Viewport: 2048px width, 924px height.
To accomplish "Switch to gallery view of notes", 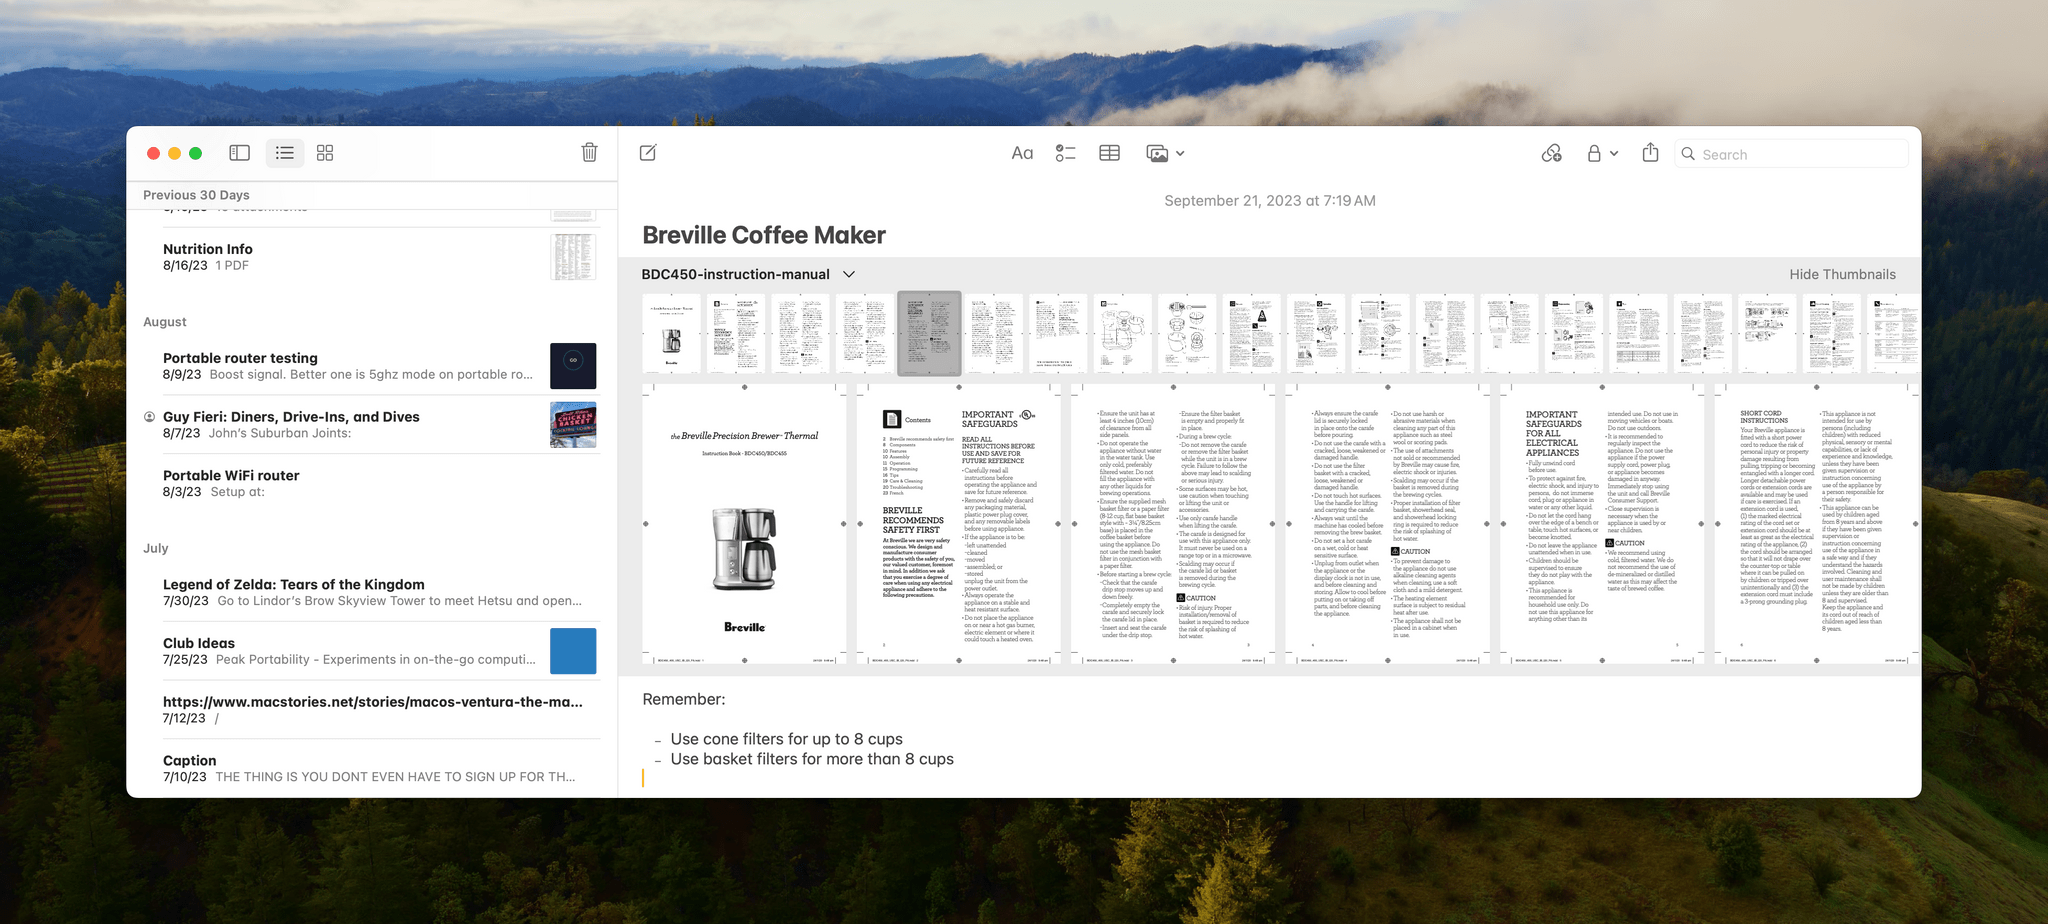I will pyautogui.click(x=325, y=153).
